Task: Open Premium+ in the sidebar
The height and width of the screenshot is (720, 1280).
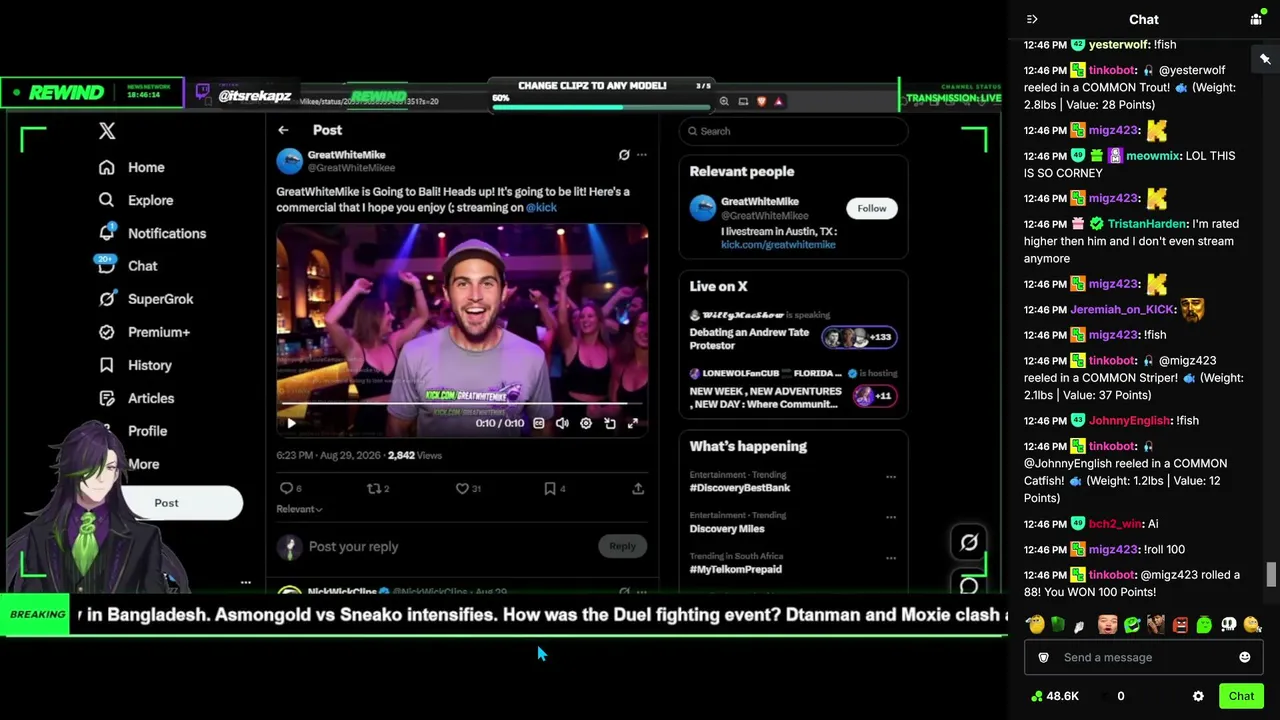Action: [144, 332]
